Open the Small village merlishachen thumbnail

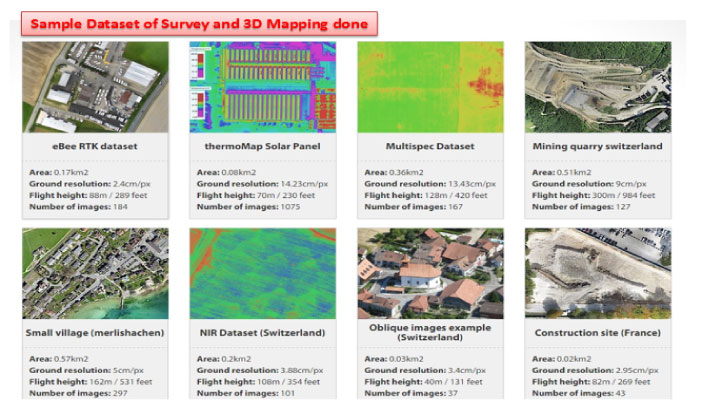click(95, 274)
